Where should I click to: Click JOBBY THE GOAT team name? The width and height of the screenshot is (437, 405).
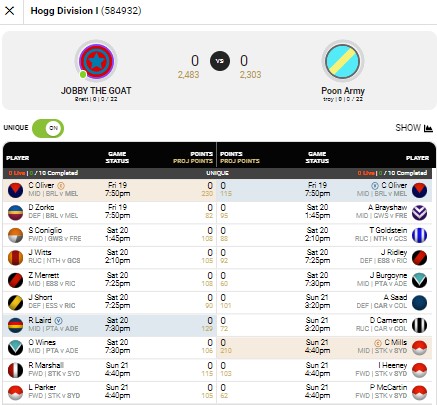point(96,91)
